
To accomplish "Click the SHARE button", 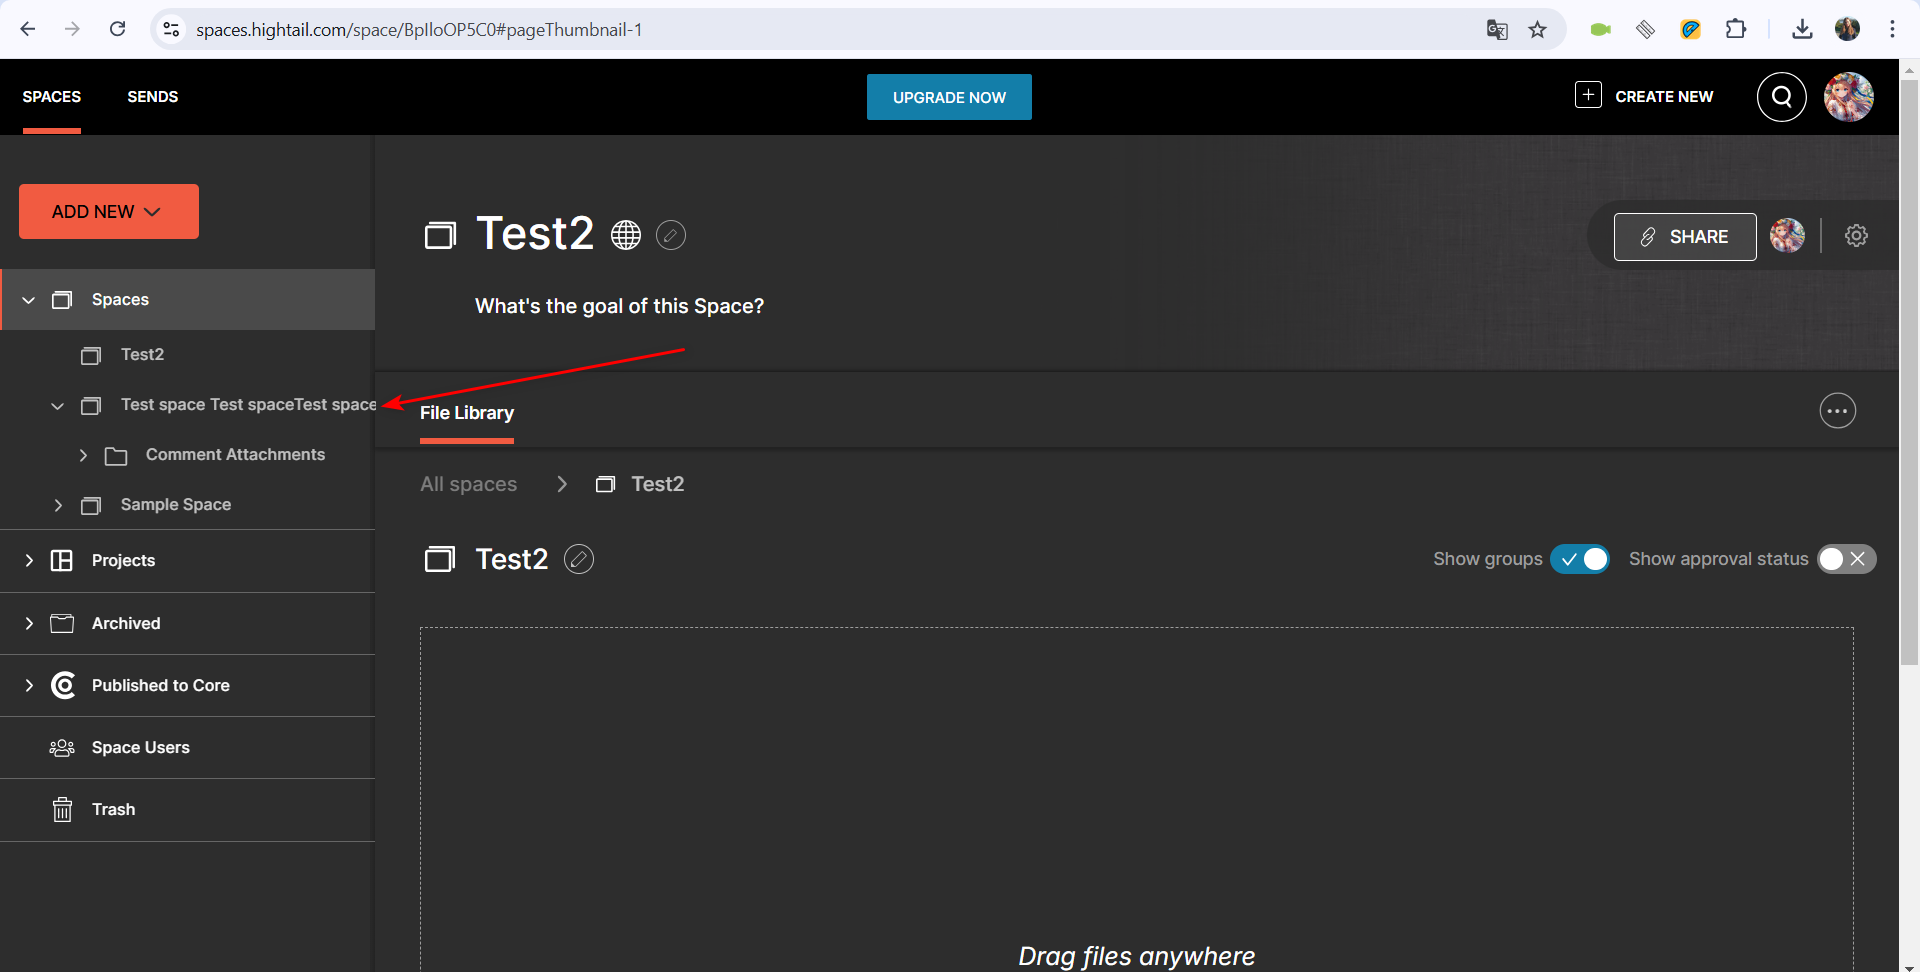I will click(1685, 237).
